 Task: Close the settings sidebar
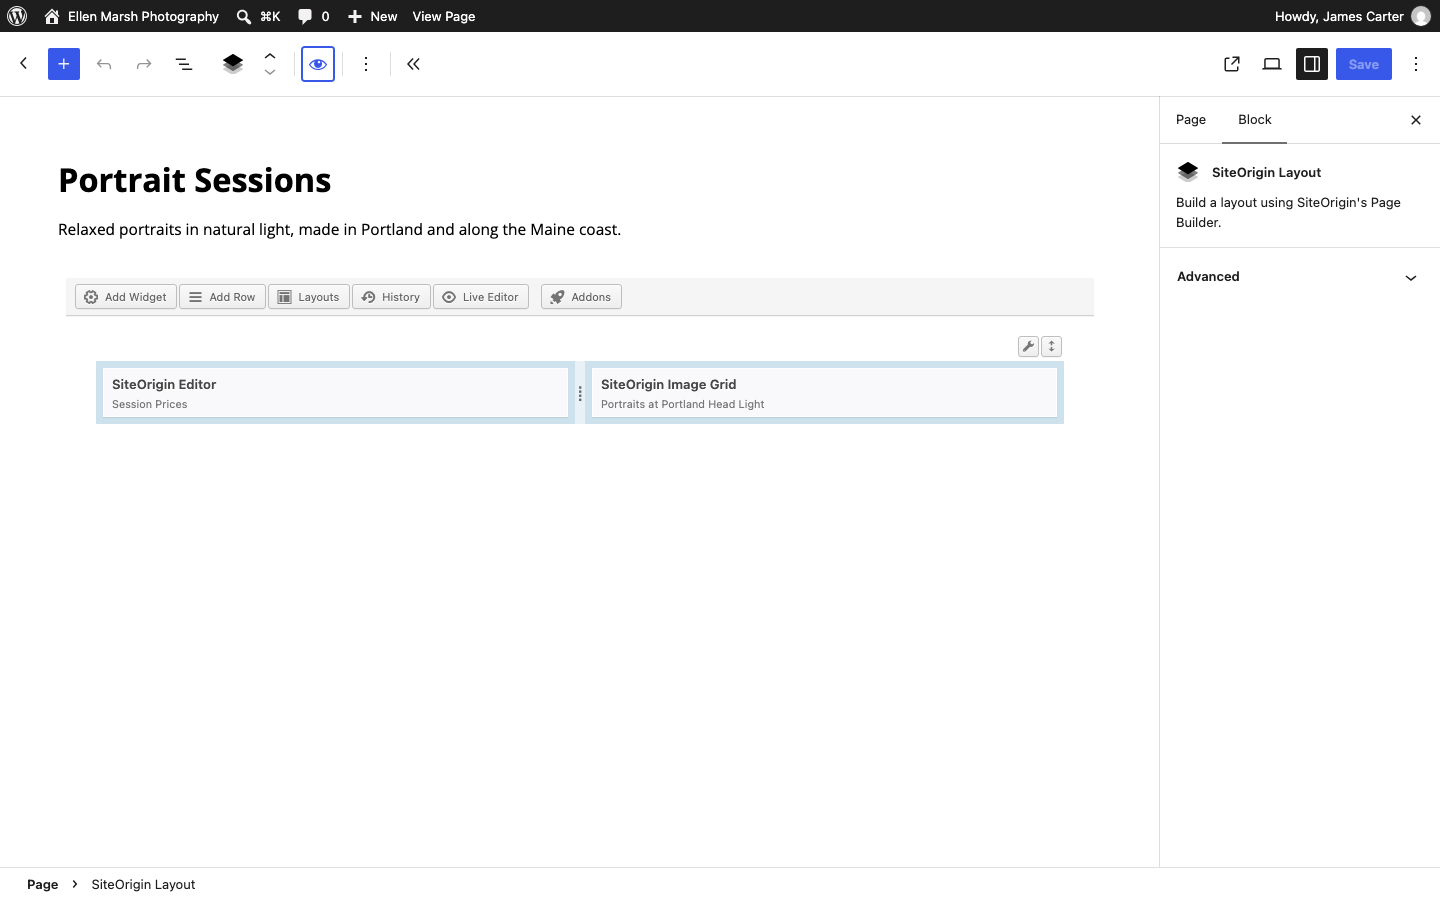coord(1416,120)
